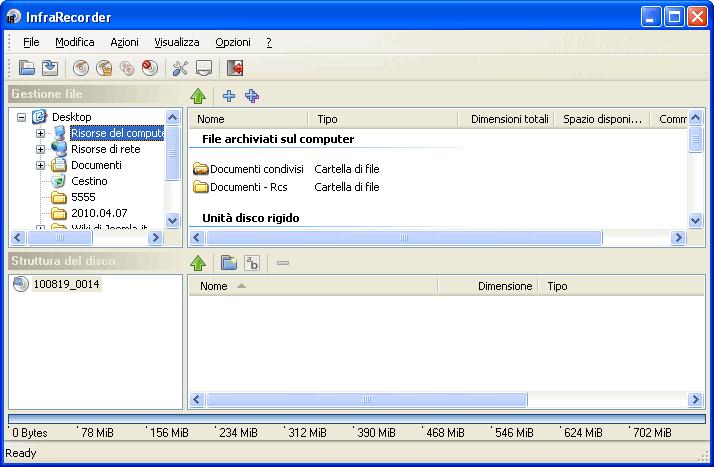This screenshot has height=467, width=714.
Task: Click the Desktop icon in folder tree
Action: tap(40, 117)
